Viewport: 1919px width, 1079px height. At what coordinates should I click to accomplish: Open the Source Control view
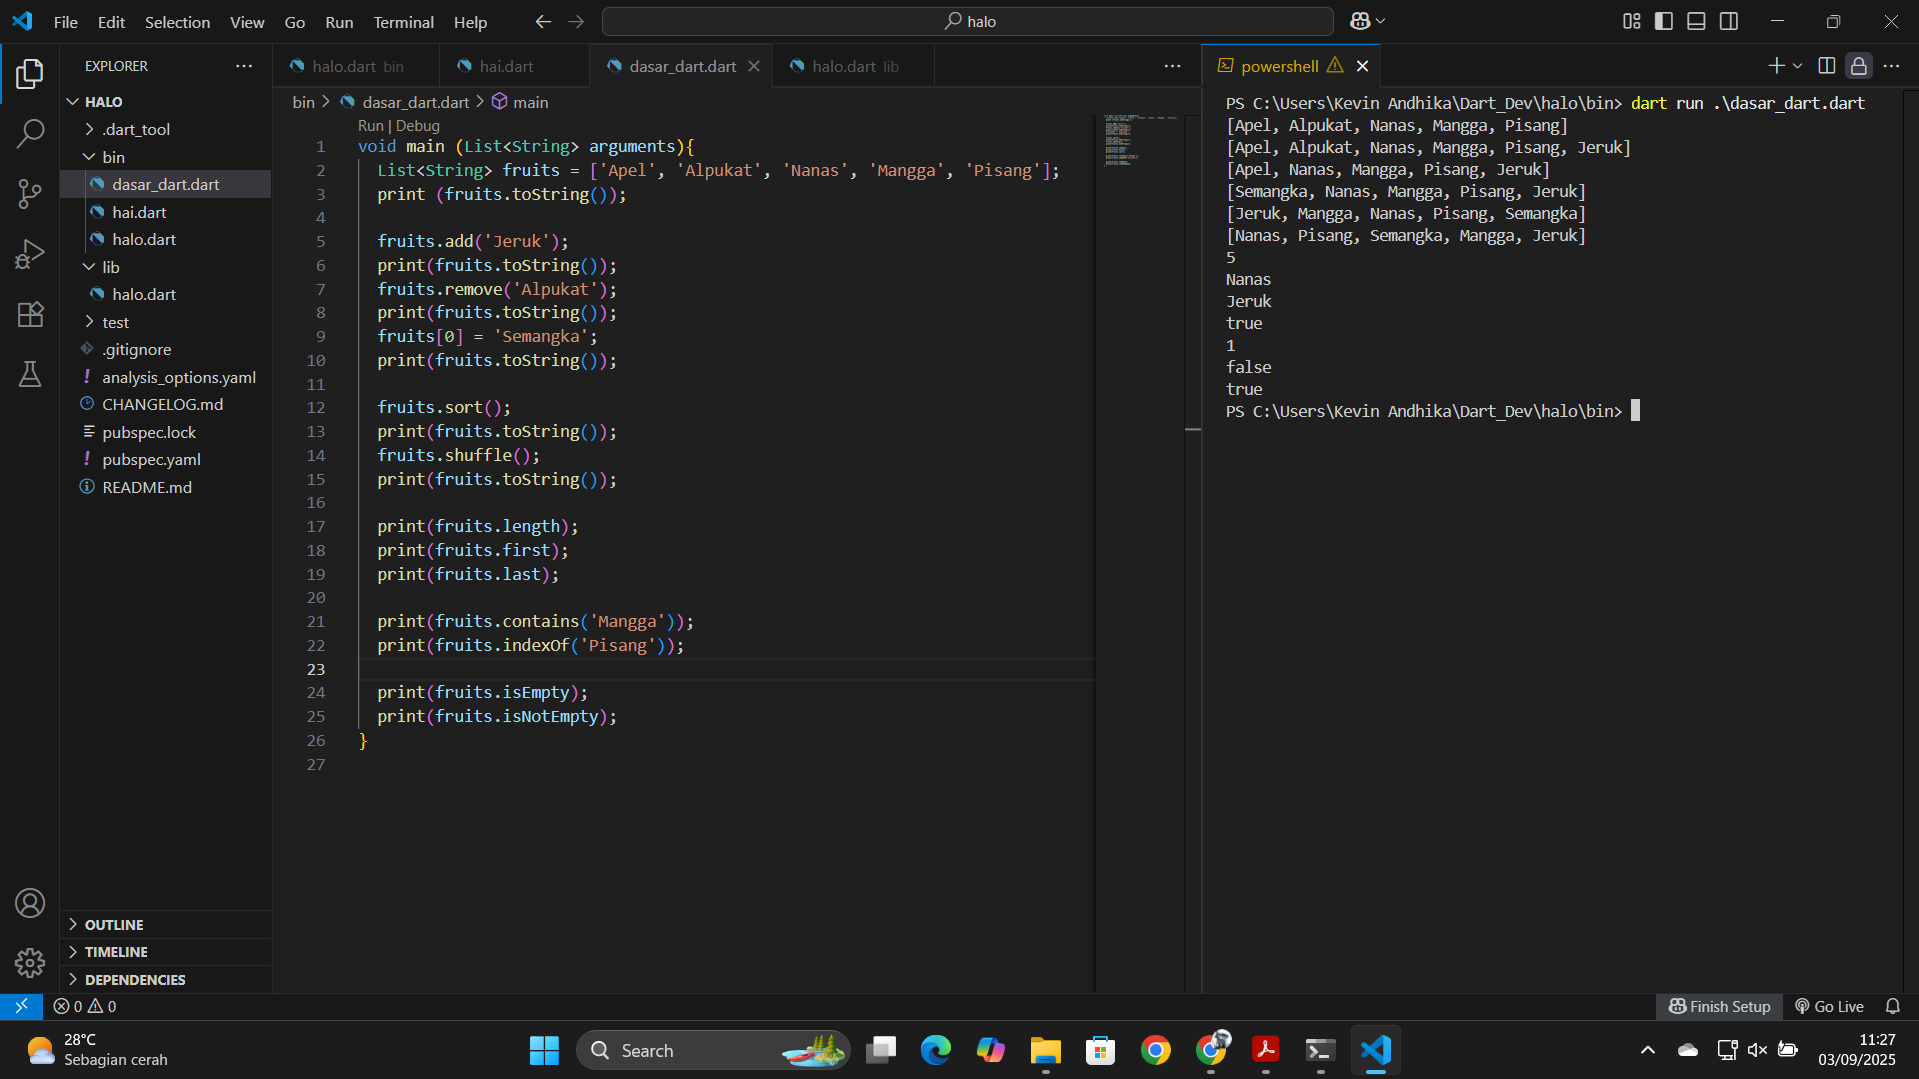[30, 194]
